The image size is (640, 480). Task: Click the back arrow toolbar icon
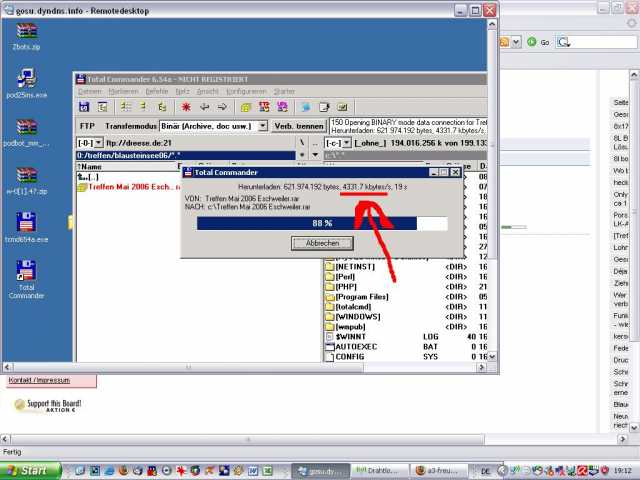pyautogui.click(x=204, y=107)
